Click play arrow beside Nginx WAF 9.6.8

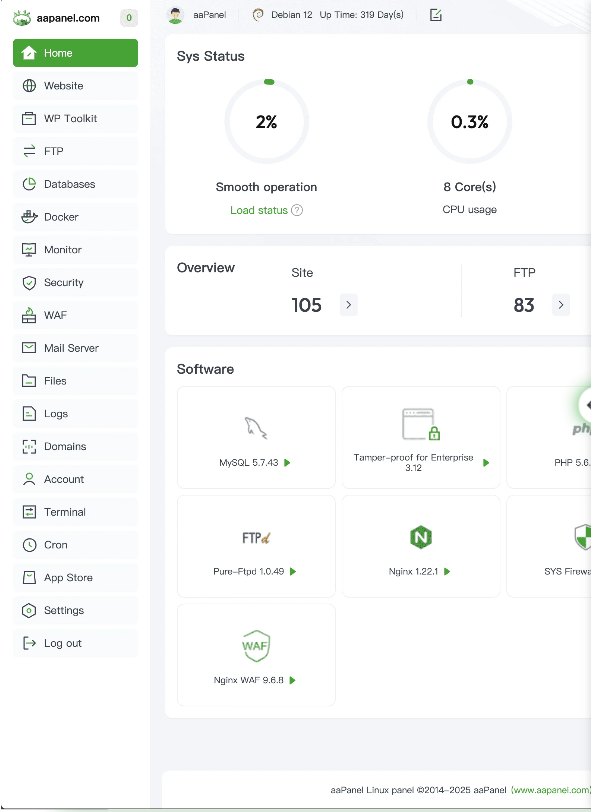[x=293, y=680]
